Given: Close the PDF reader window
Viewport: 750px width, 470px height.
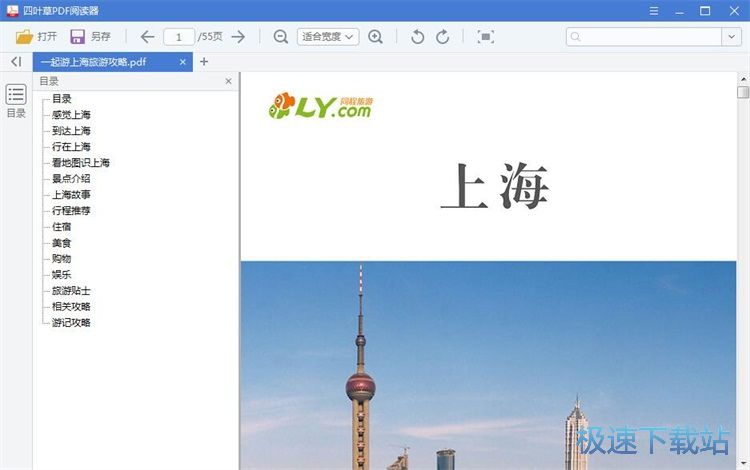Looking at the screenshot, I should click(x=735, y=11).
